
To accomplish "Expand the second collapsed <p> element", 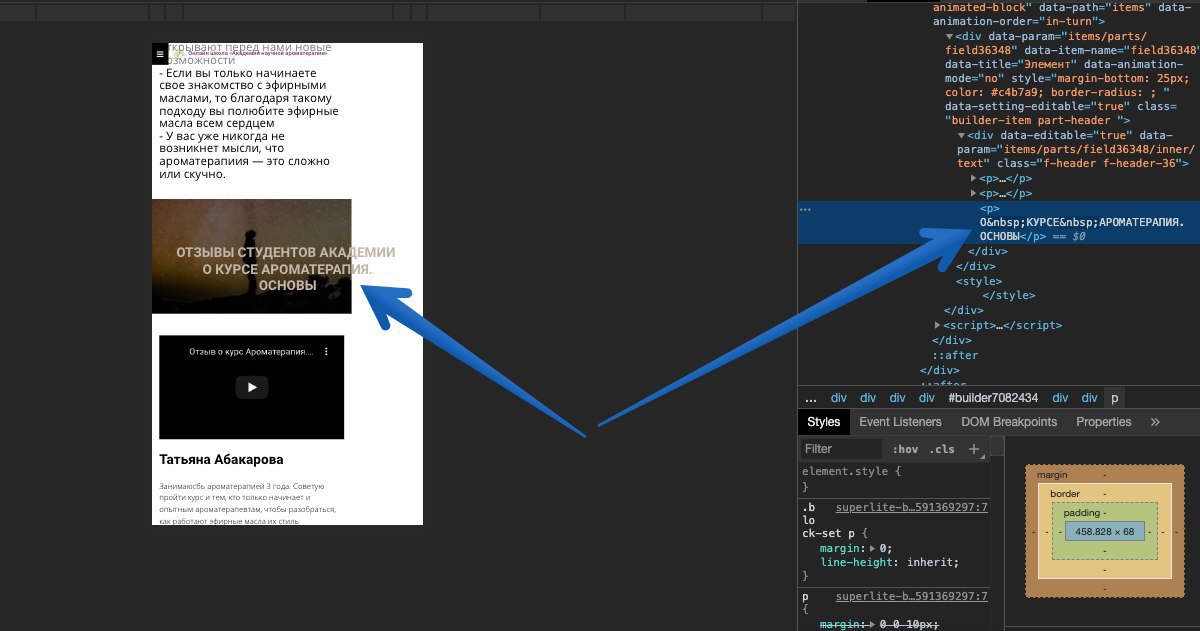I will (975, 193).
